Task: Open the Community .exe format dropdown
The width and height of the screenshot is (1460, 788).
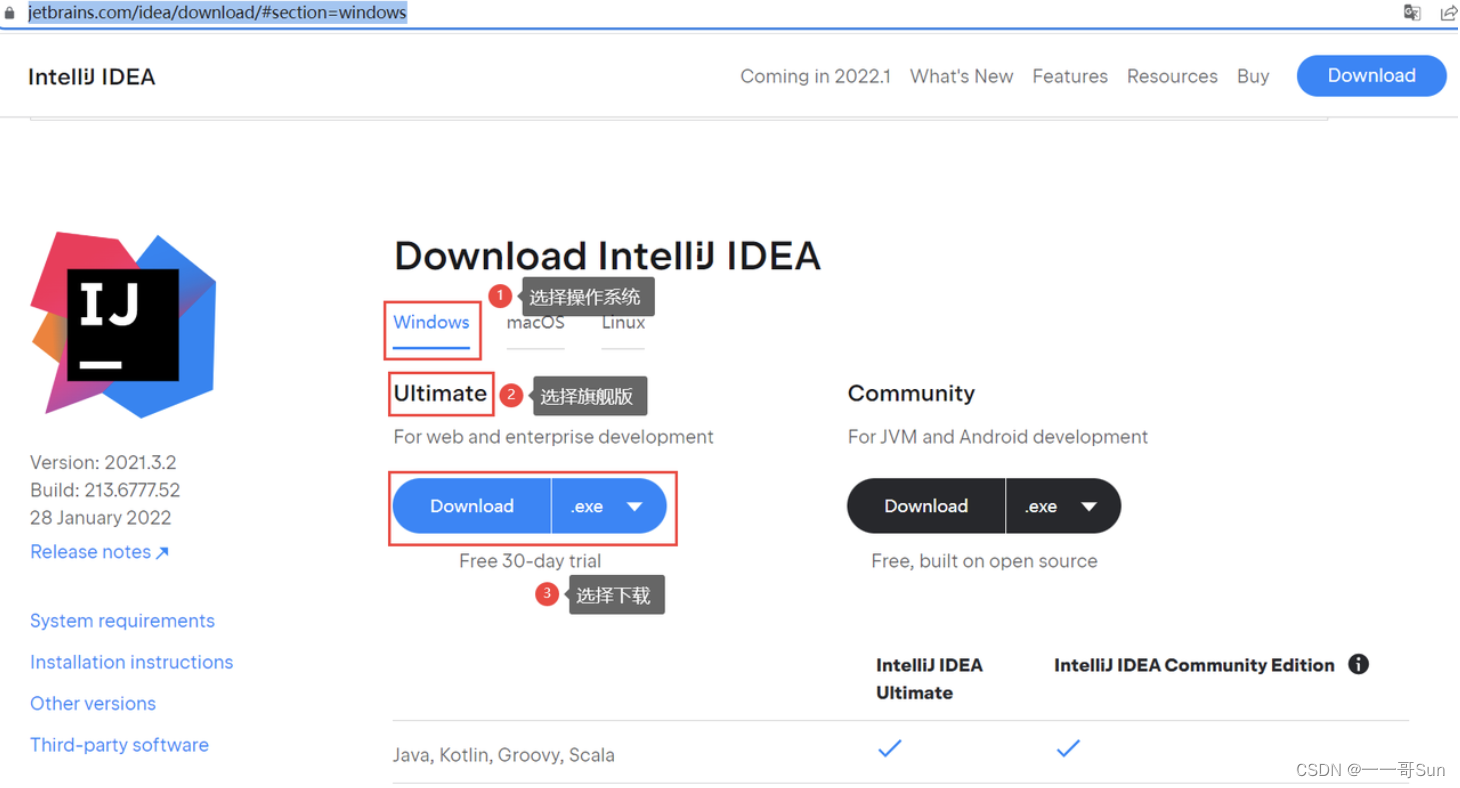Action: click(x=1063, y=506)
